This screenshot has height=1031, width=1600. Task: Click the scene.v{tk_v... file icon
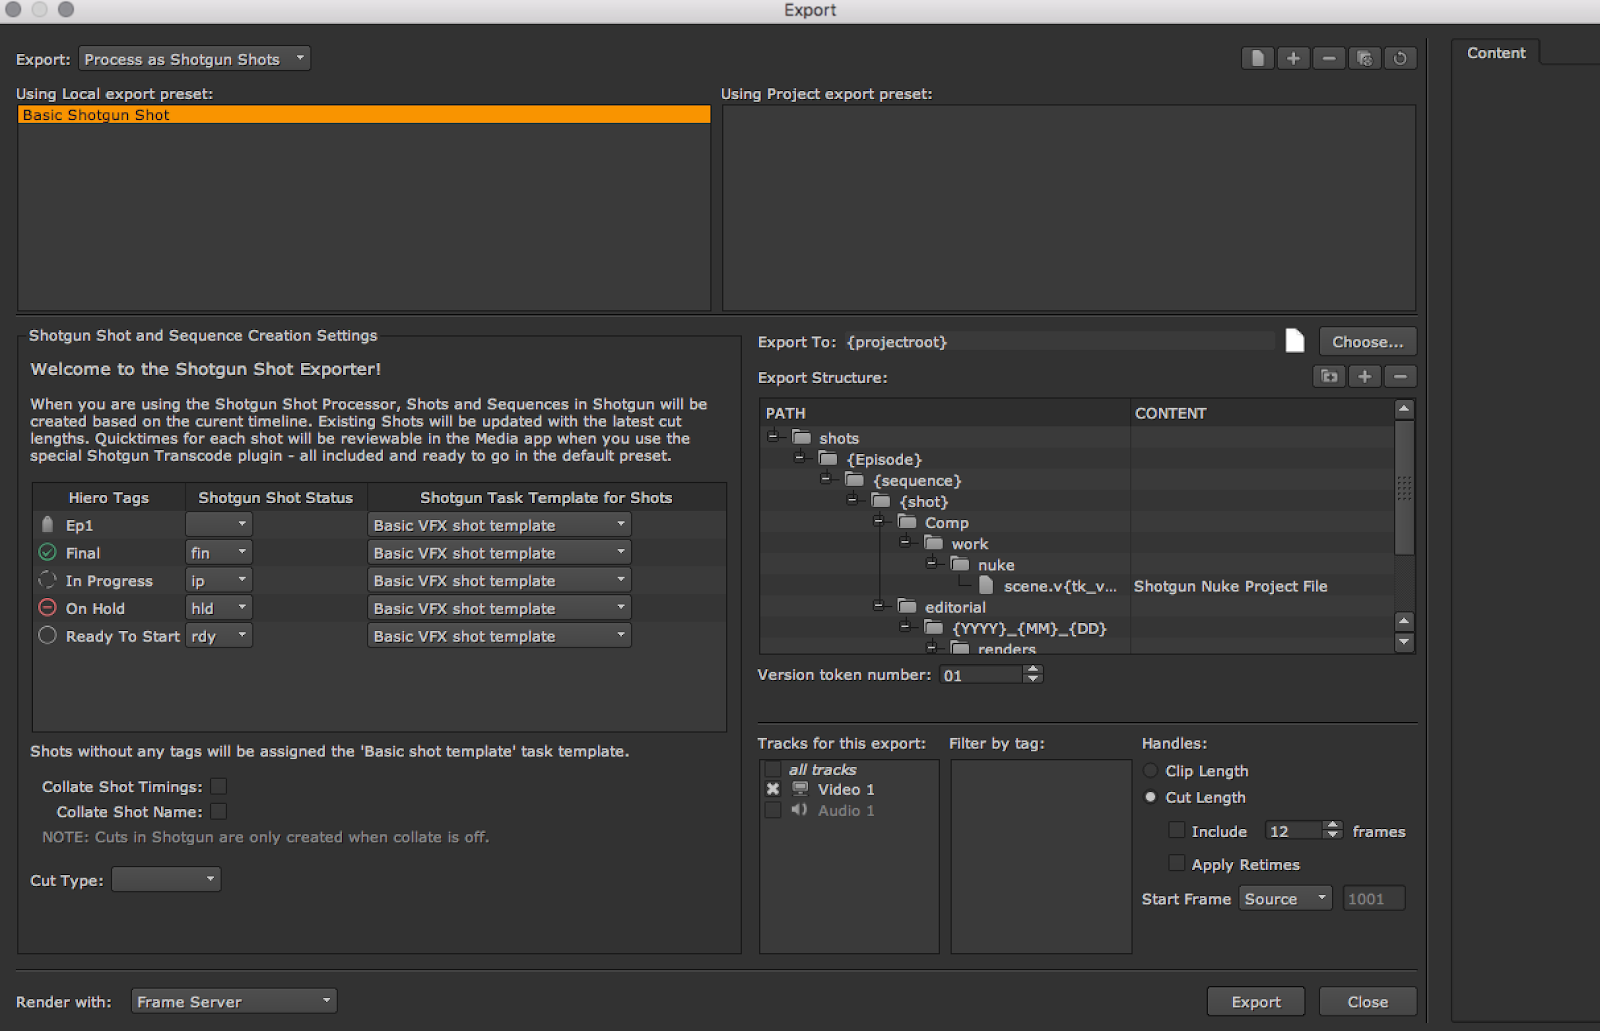click(x=987, y=585)
